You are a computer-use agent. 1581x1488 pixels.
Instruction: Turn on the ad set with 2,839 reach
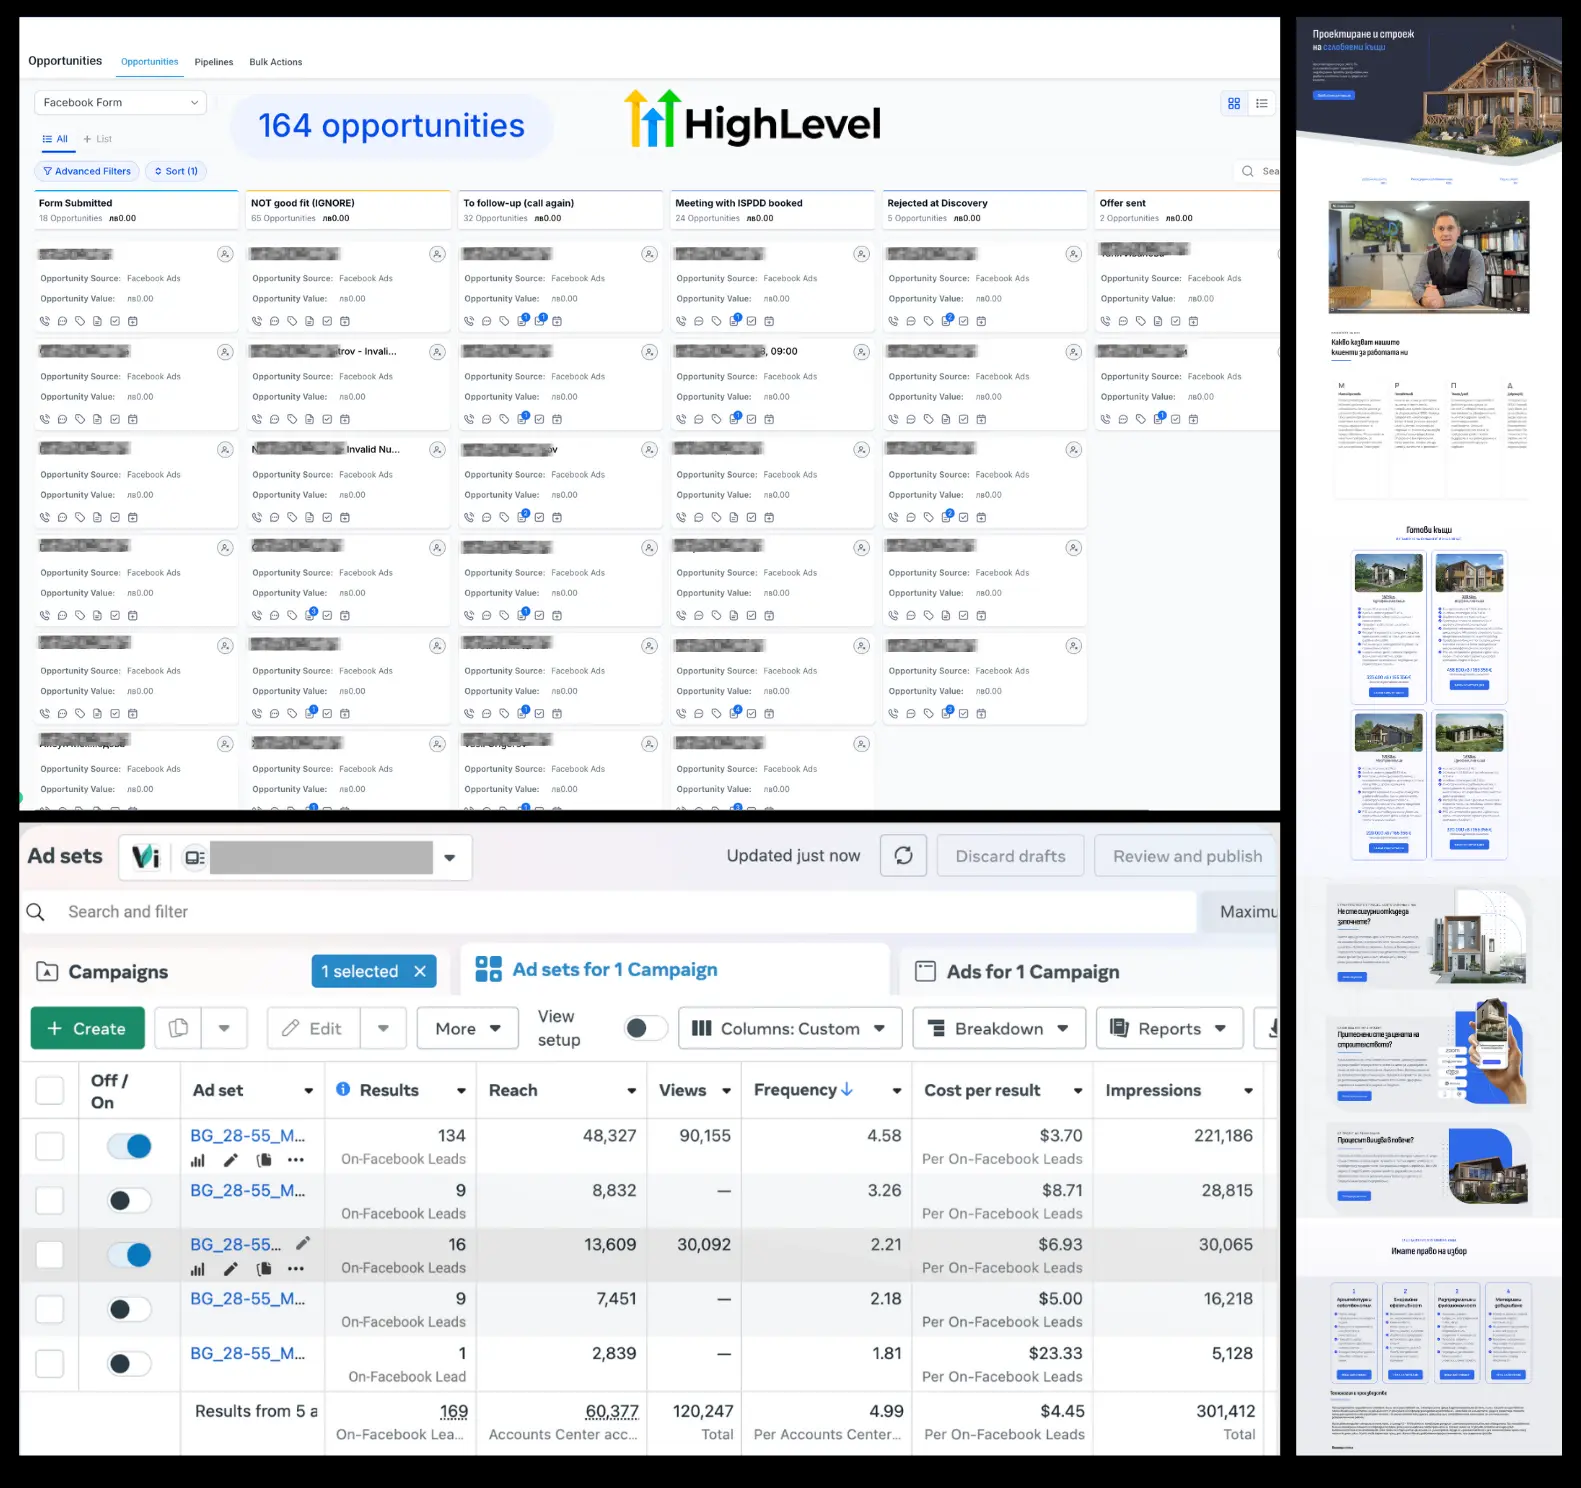point(130,1363)
